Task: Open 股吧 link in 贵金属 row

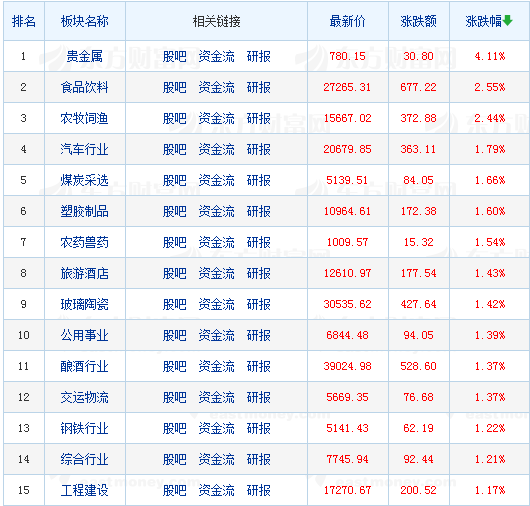Action: pyautogui.click(x=174, y=56)
